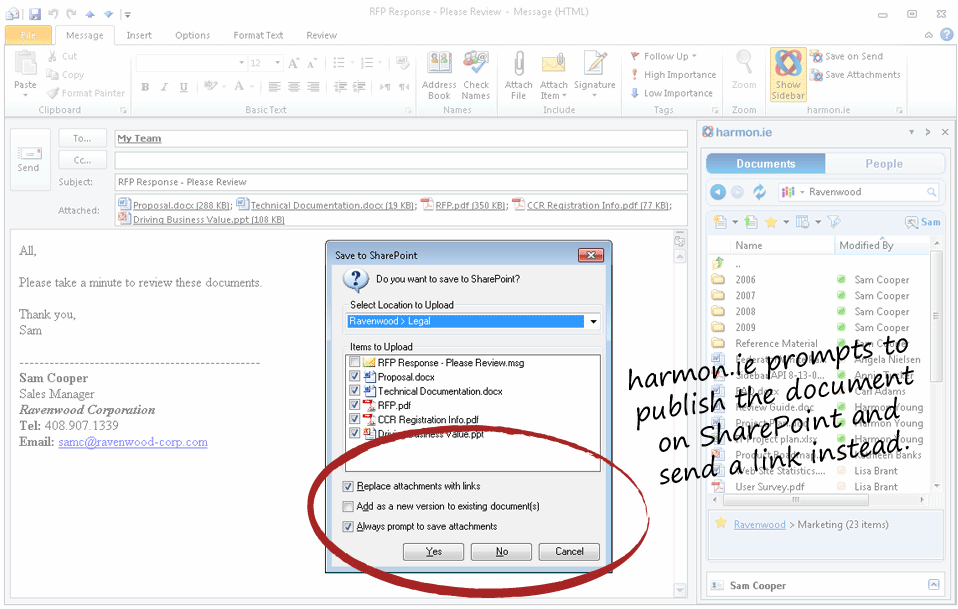Screen dimensions: 958x609
Task: Open the samc@ravenwood-corp.com email link
Action: click(133, 442)
